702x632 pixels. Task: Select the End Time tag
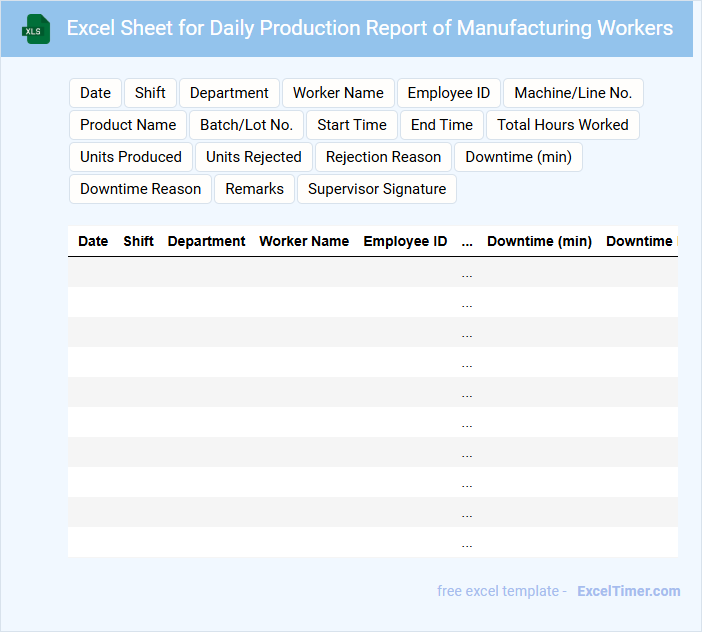pos(442,125)
